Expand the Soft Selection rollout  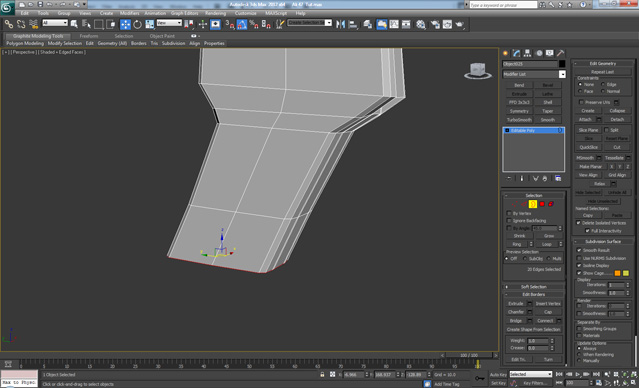pyautogui.click(x=533, y=287)
